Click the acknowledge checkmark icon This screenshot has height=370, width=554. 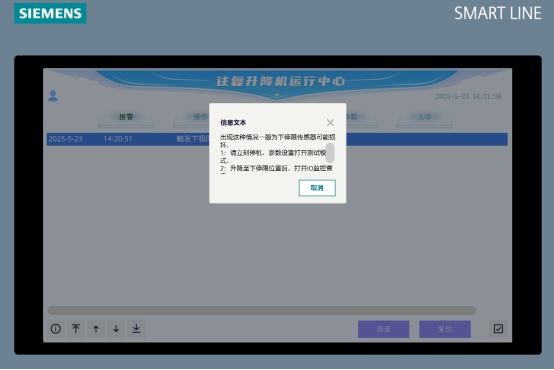(499, 329)
